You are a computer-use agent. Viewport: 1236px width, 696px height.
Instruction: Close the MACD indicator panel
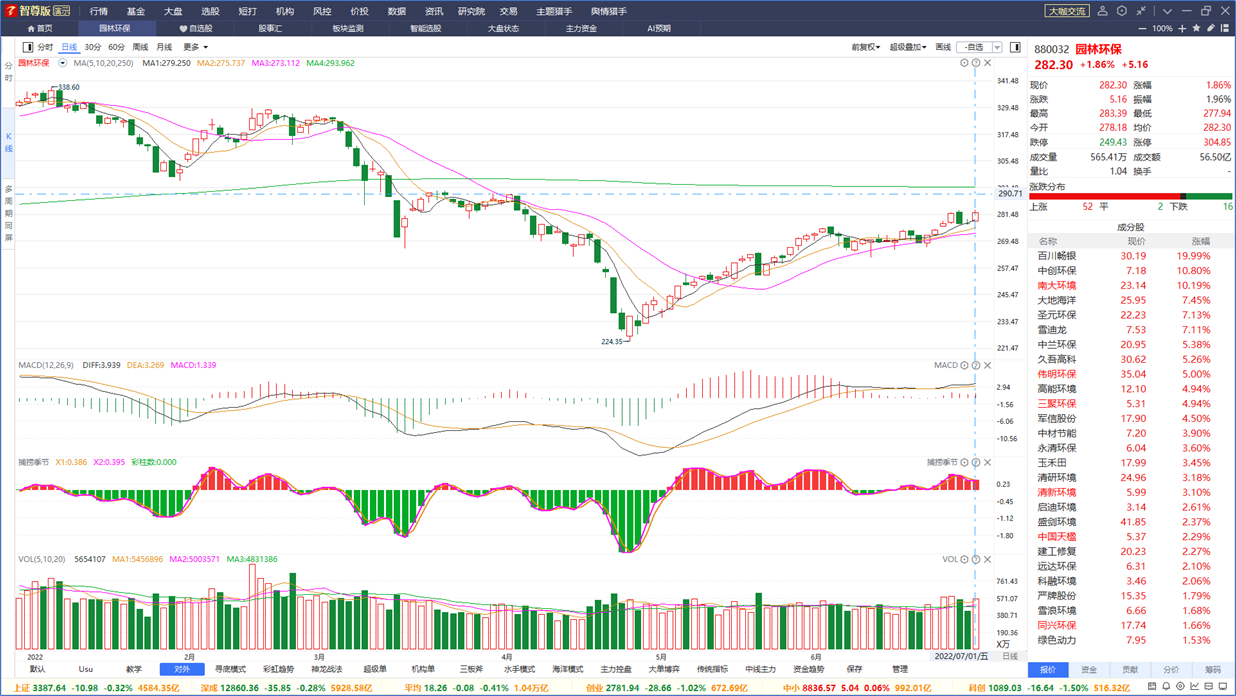(987, 365)
